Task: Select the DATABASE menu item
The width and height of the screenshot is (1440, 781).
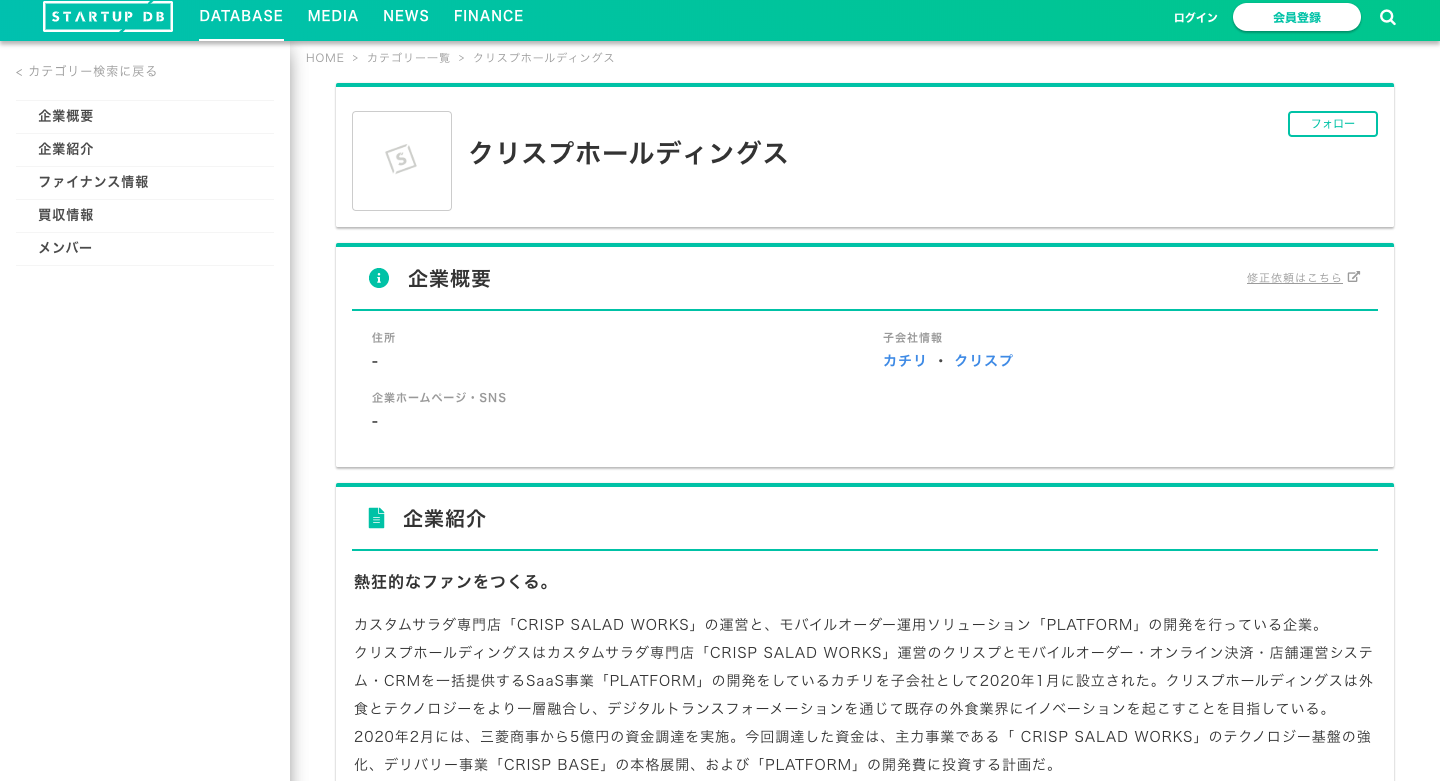Action: tap(241, 16)
